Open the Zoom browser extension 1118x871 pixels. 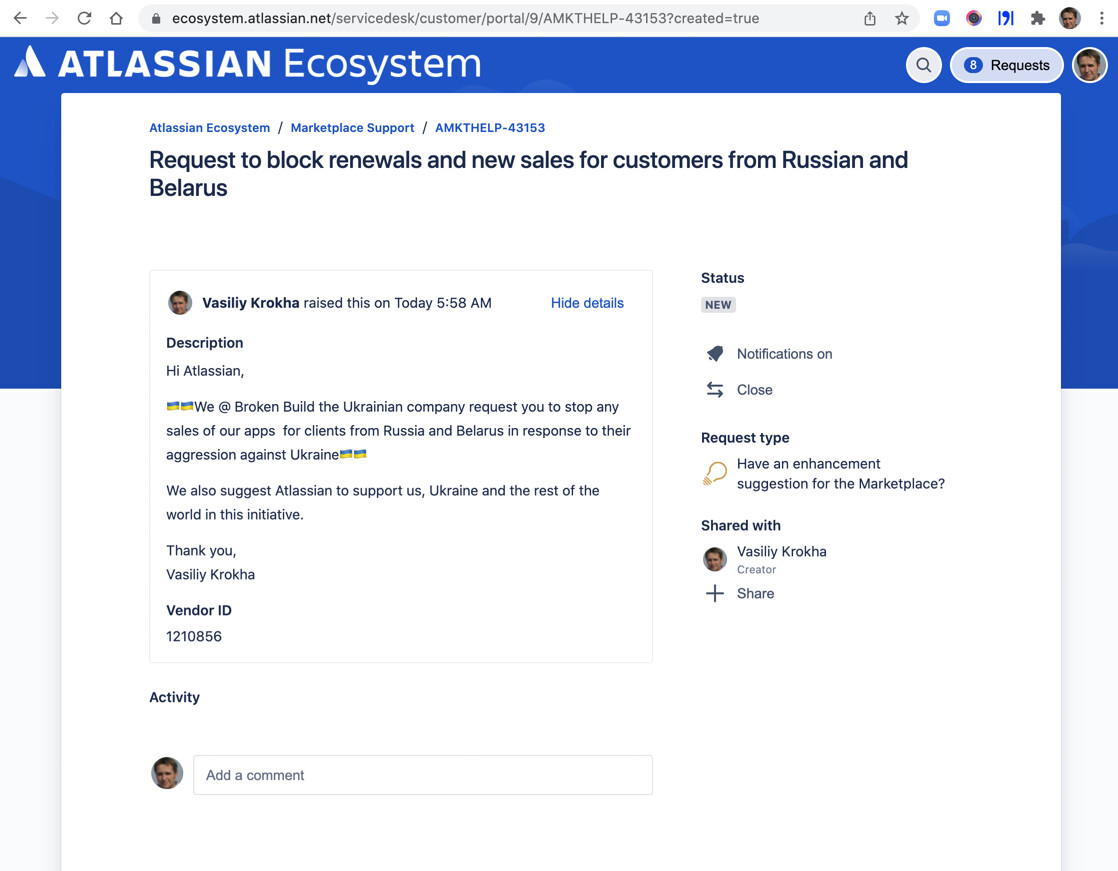942,19
